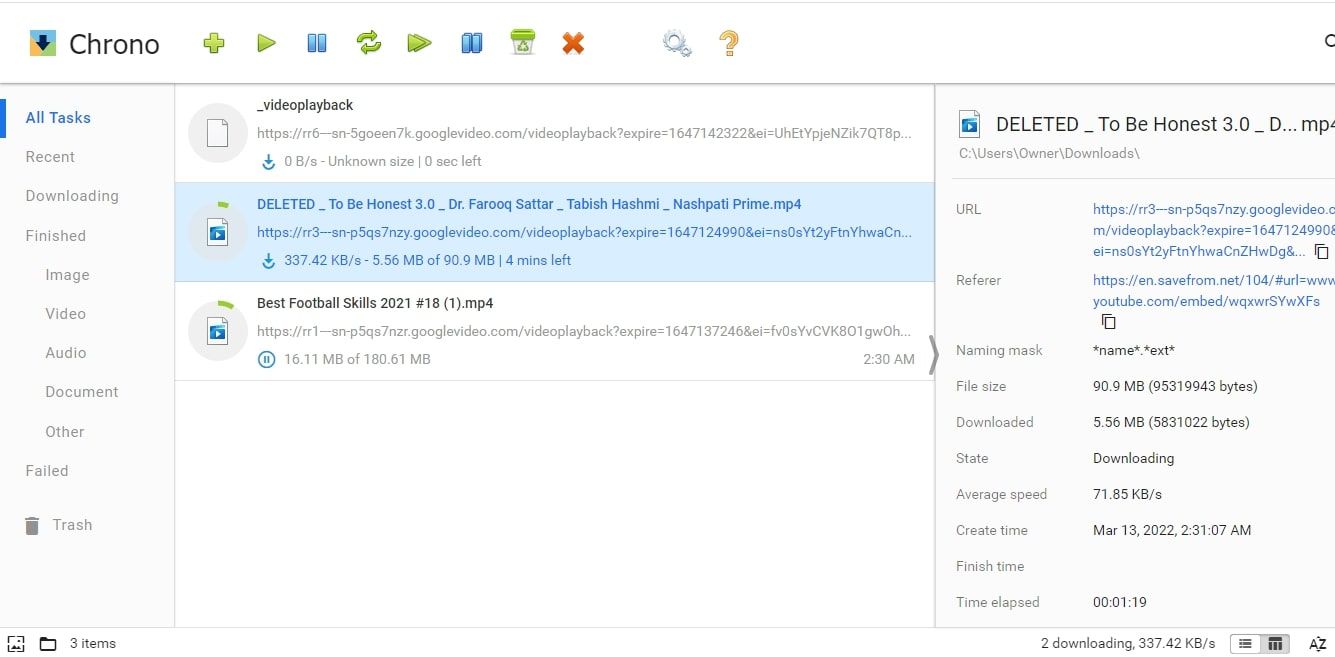
Task: Copy the Referer using its copy icon
Action: tap(1108, 322)
